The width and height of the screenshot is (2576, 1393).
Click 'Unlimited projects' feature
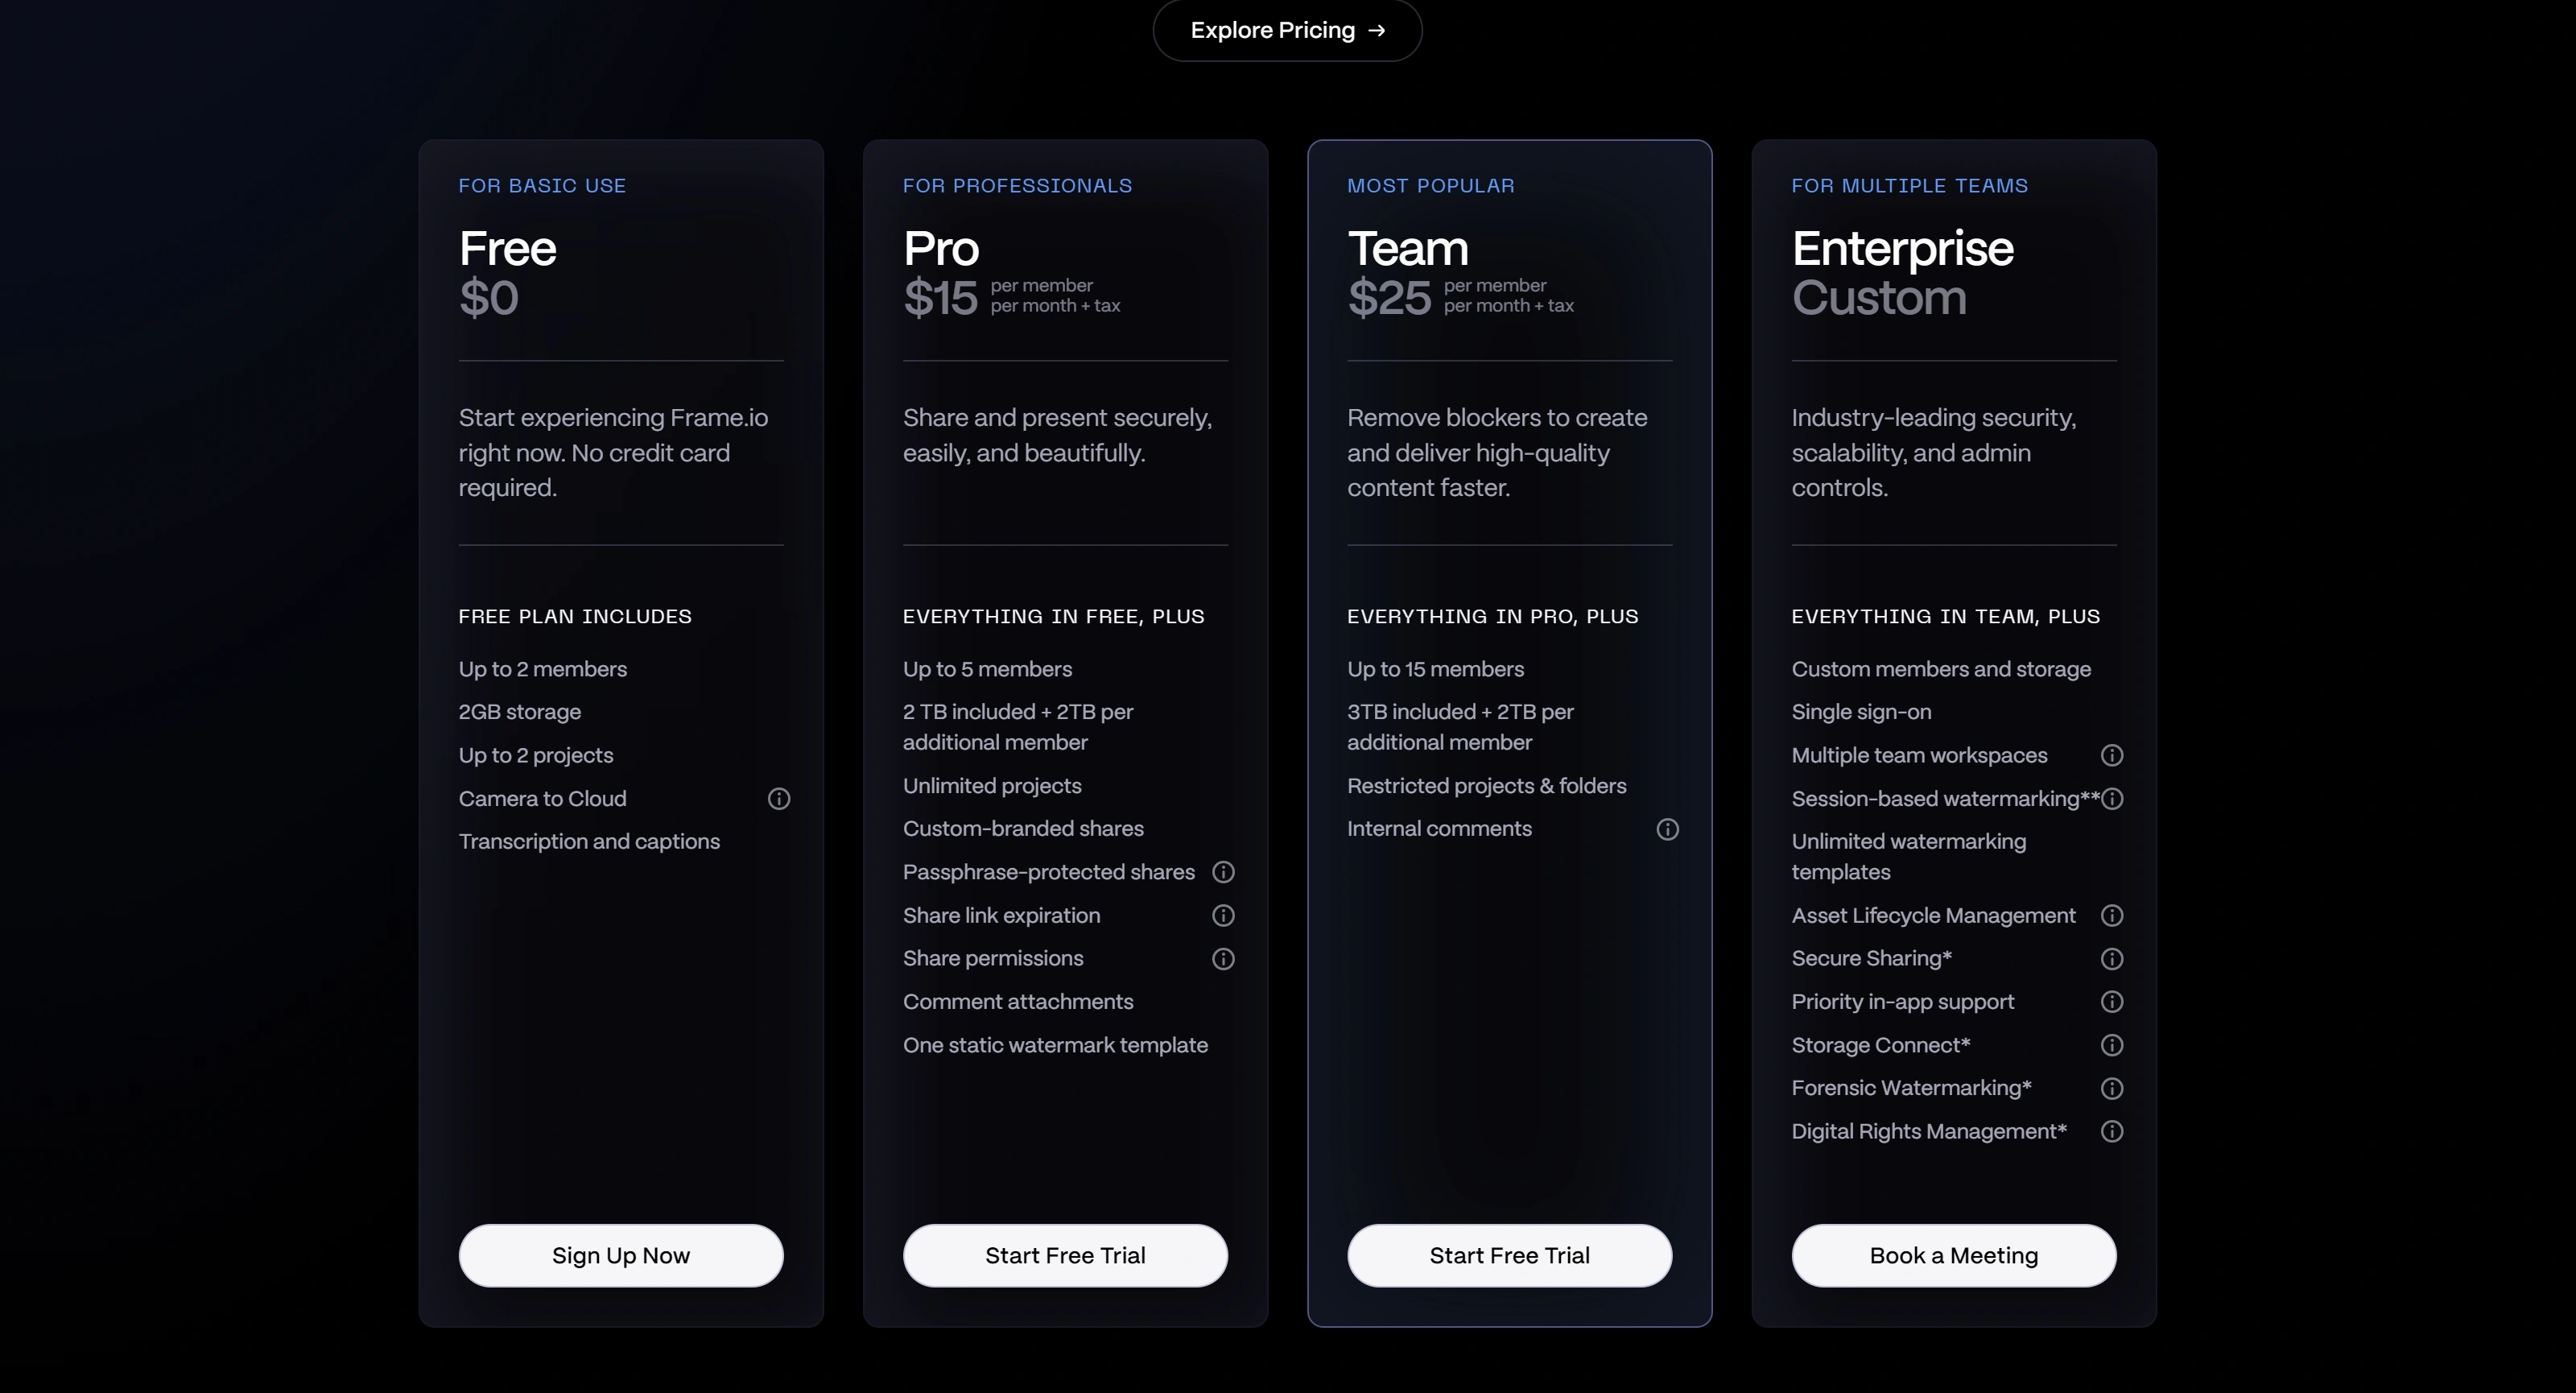click(x=992, y=786)
